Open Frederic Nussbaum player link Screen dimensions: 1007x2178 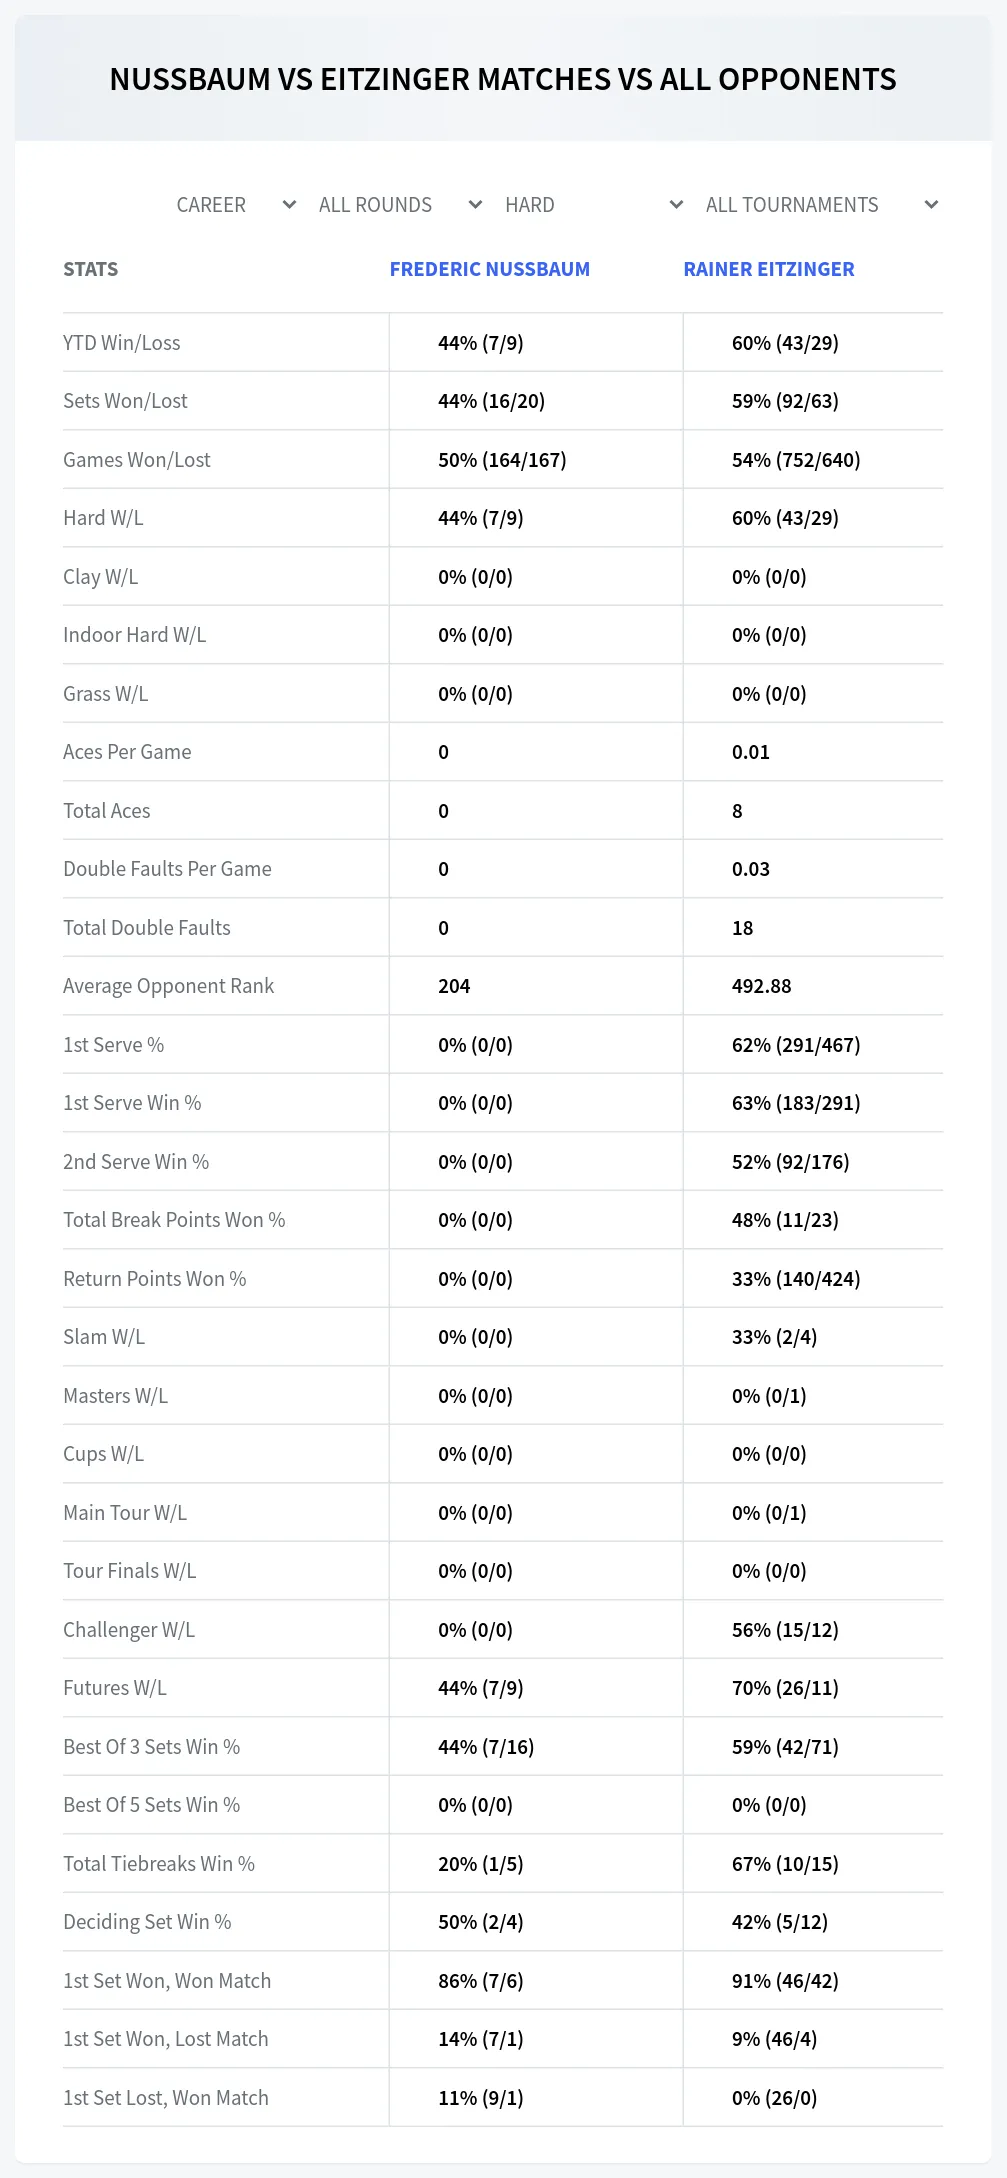pos(490,269)
